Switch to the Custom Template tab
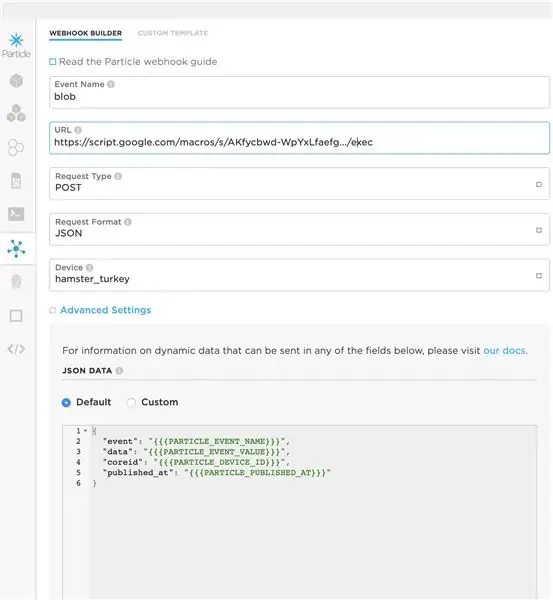 click(x=173, y=33)
